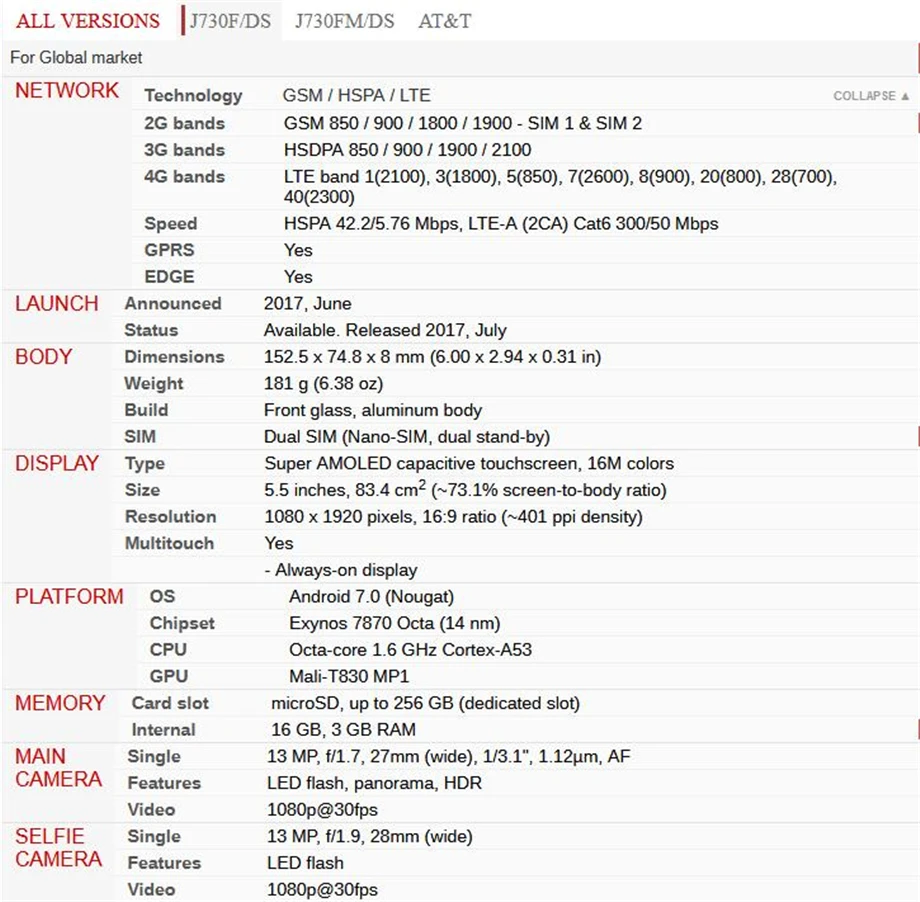This screenshot has width=920, height=902.
Task: Click the GPU label
Action: 168,676
